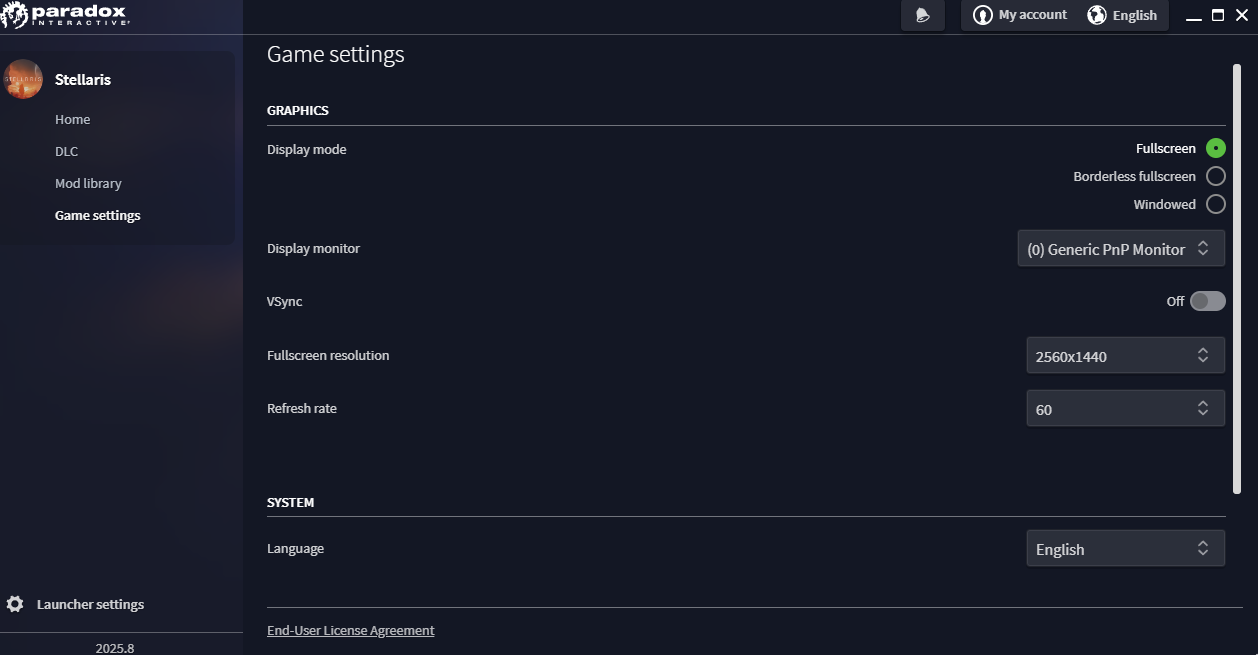Minimize the launcher window
This screenshot has width=1258, height=655.
[1193, 16]
